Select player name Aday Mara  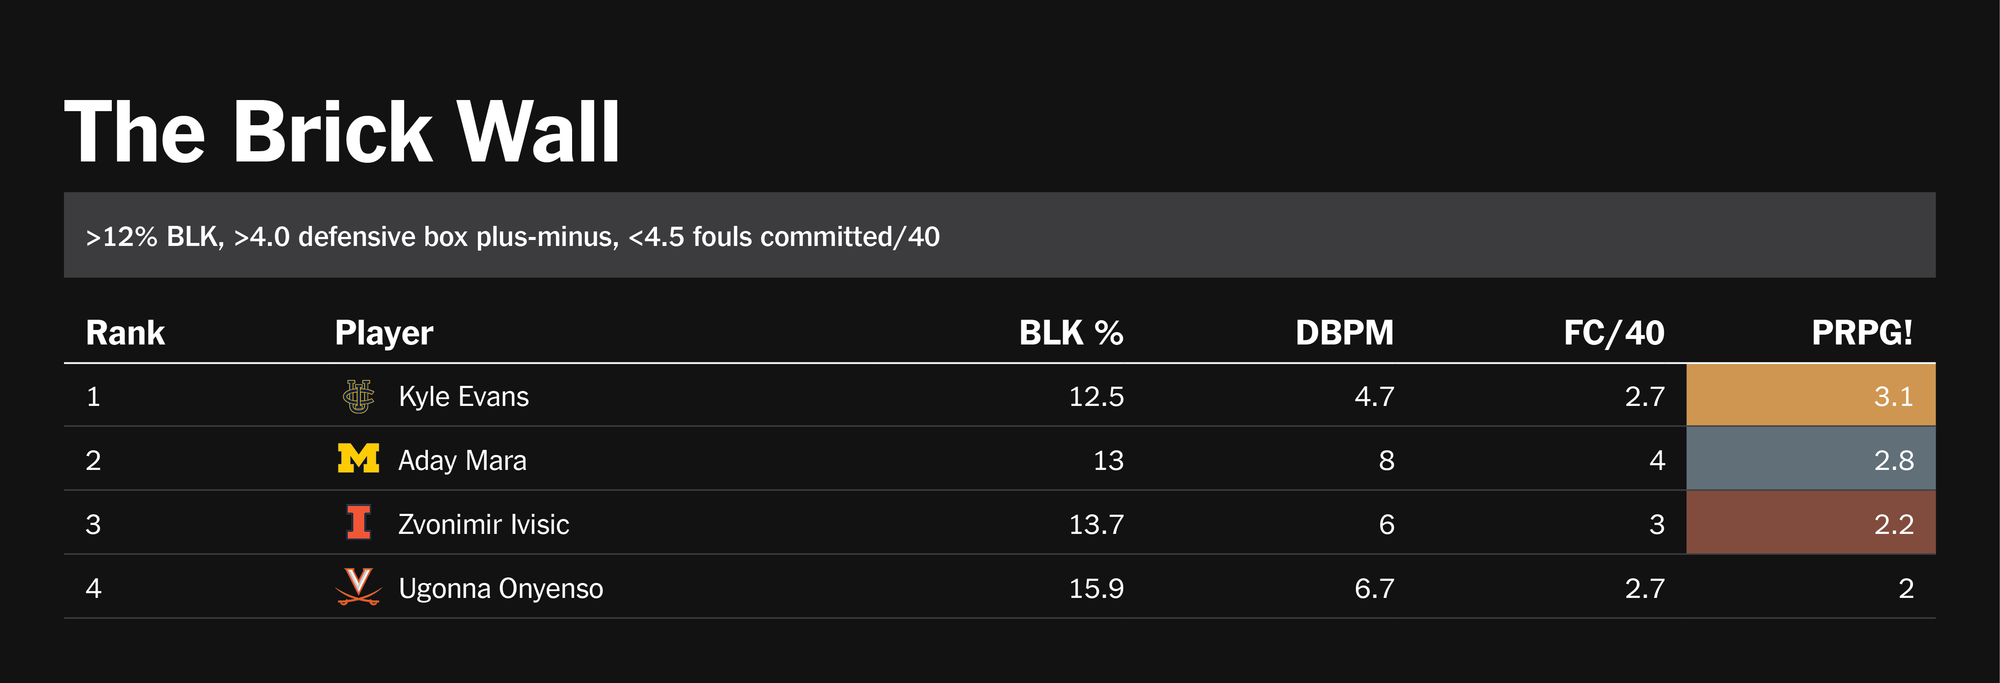(462, 461)
